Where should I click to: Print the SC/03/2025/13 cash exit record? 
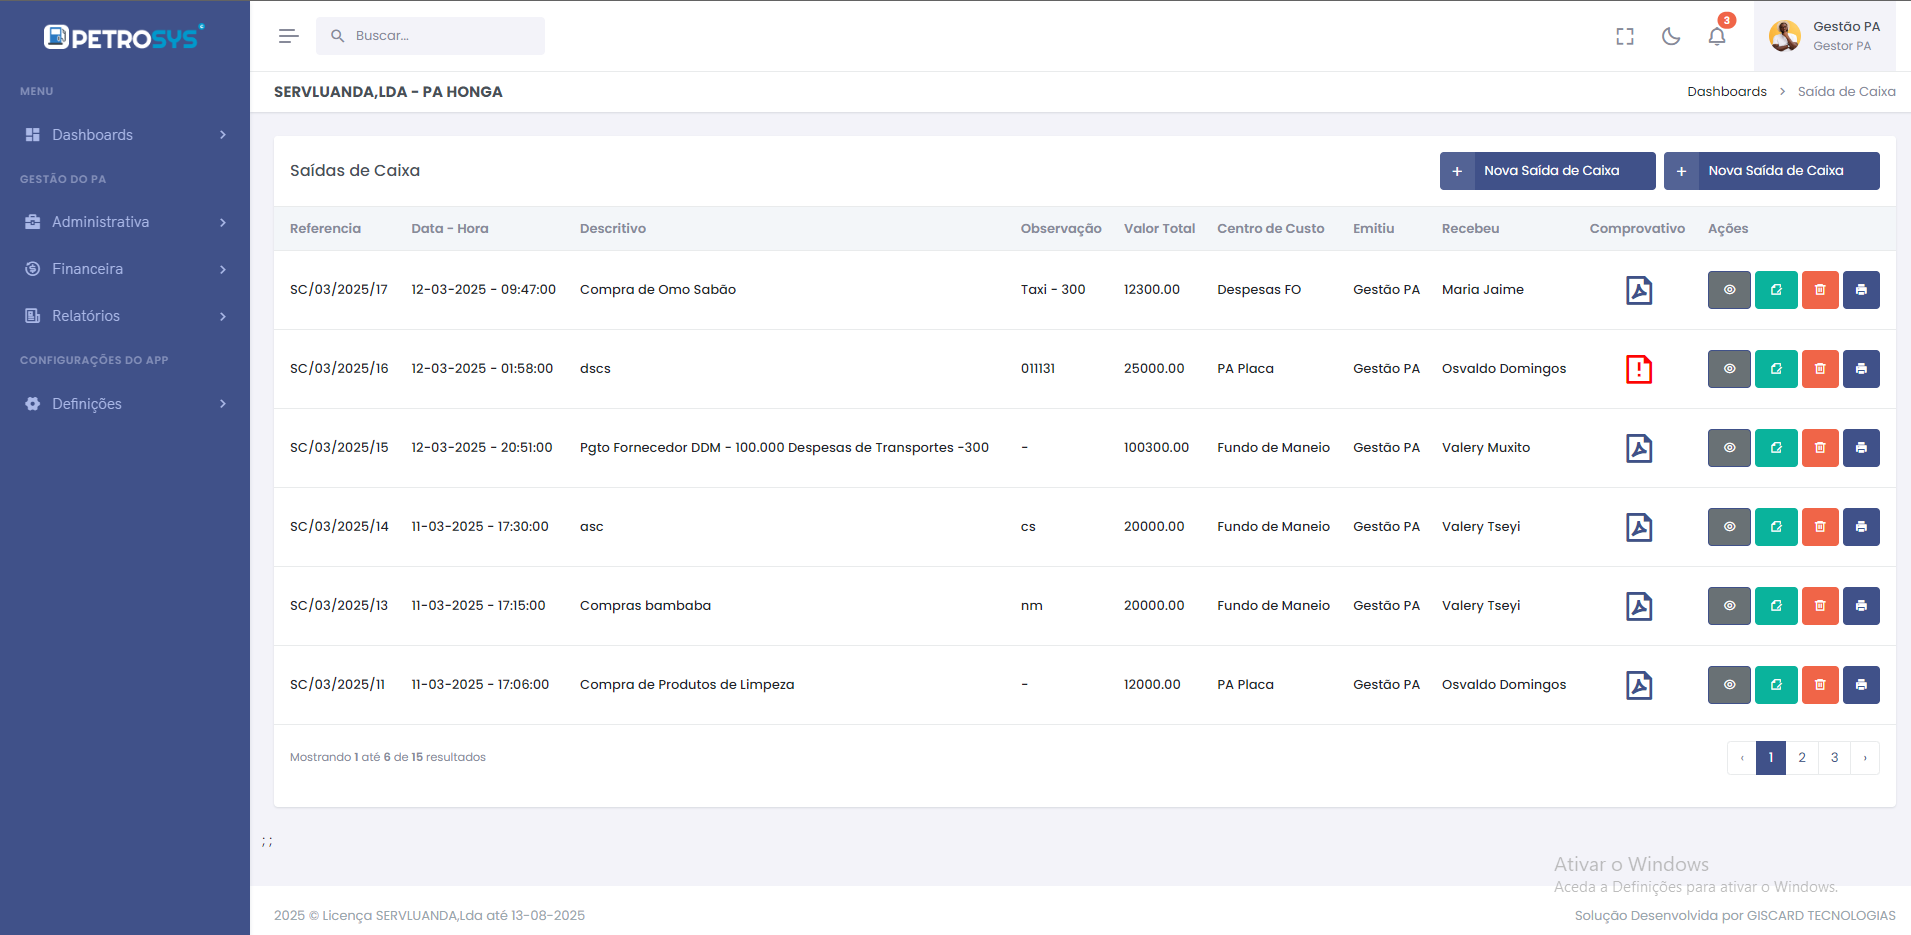1860,606
